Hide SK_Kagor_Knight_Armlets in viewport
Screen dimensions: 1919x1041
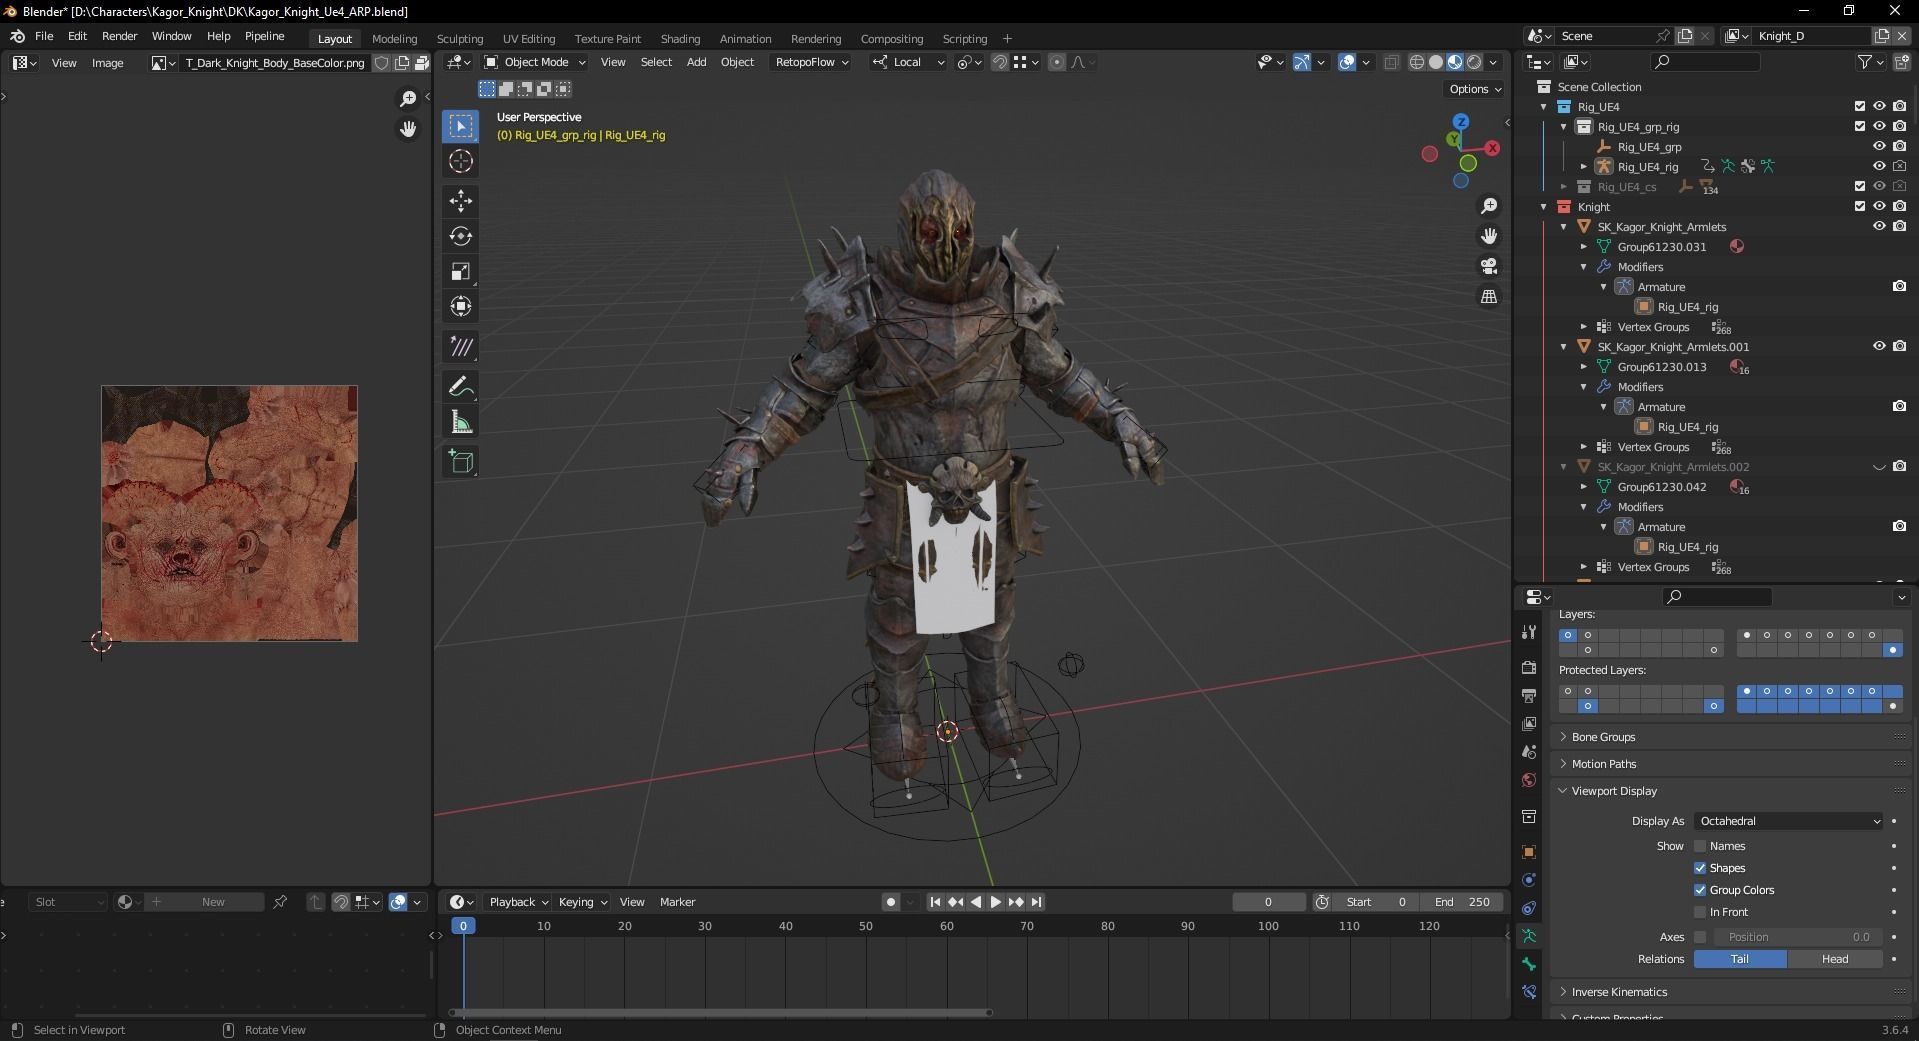pyautogui.click(x=1879, y=226)
